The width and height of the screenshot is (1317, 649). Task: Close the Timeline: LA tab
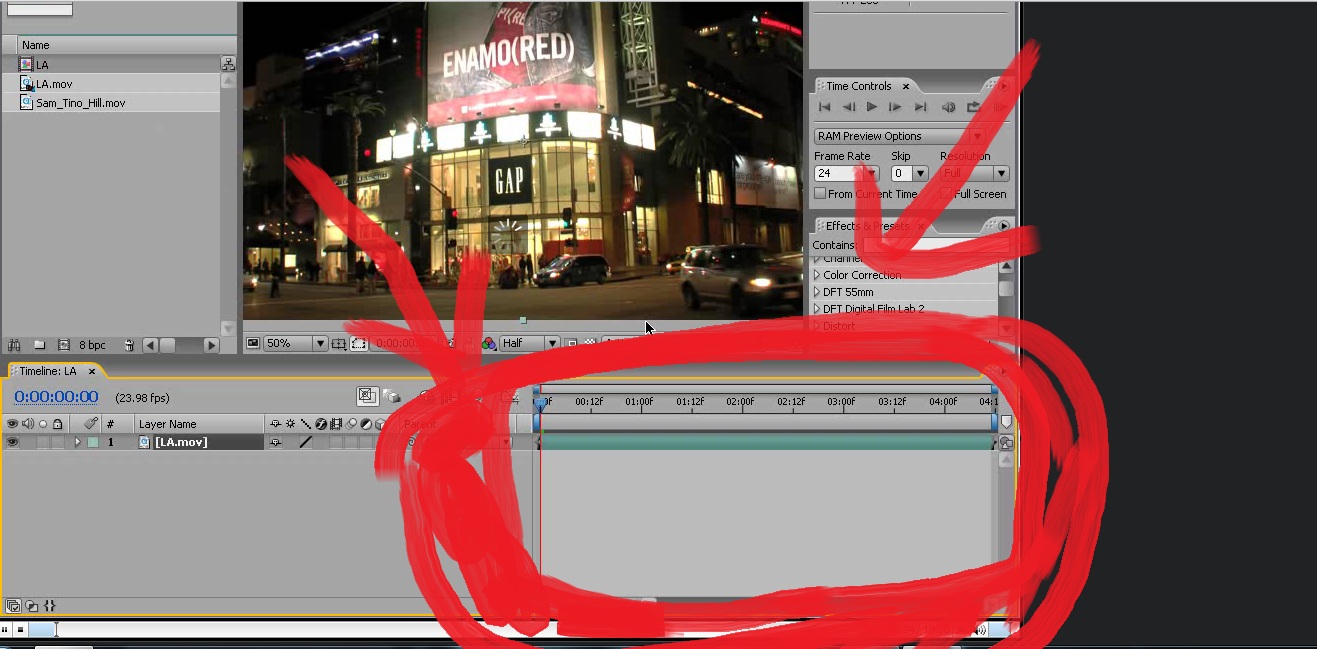tap(91, 371)
